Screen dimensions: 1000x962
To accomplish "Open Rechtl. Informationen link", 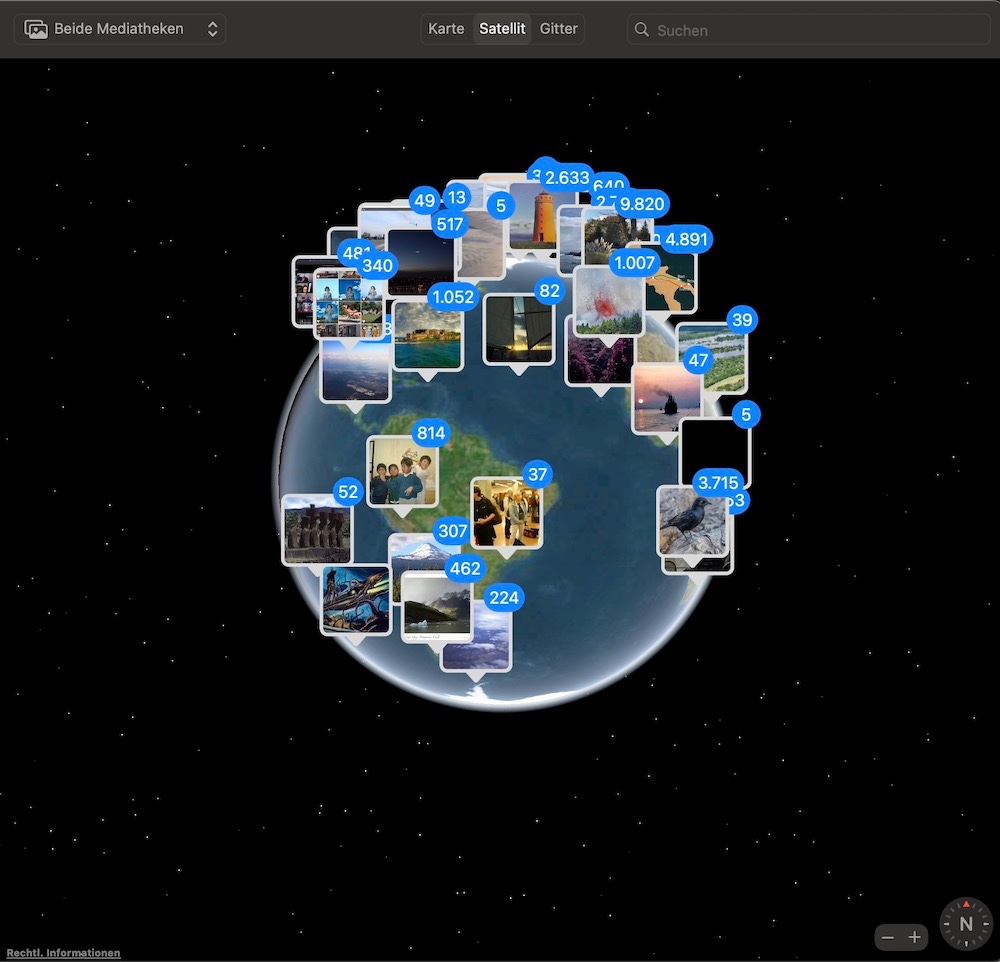I will point(63,953).
